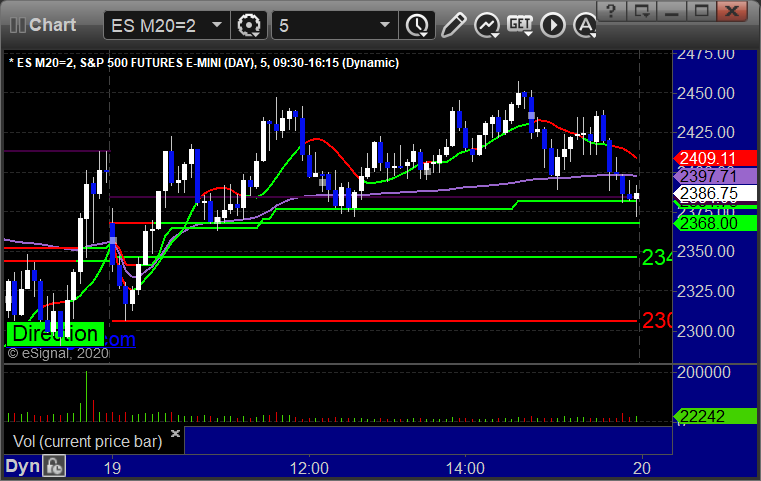Open the alerts A icon
This screenshot has height=481, width=761.
coord(585,25)
